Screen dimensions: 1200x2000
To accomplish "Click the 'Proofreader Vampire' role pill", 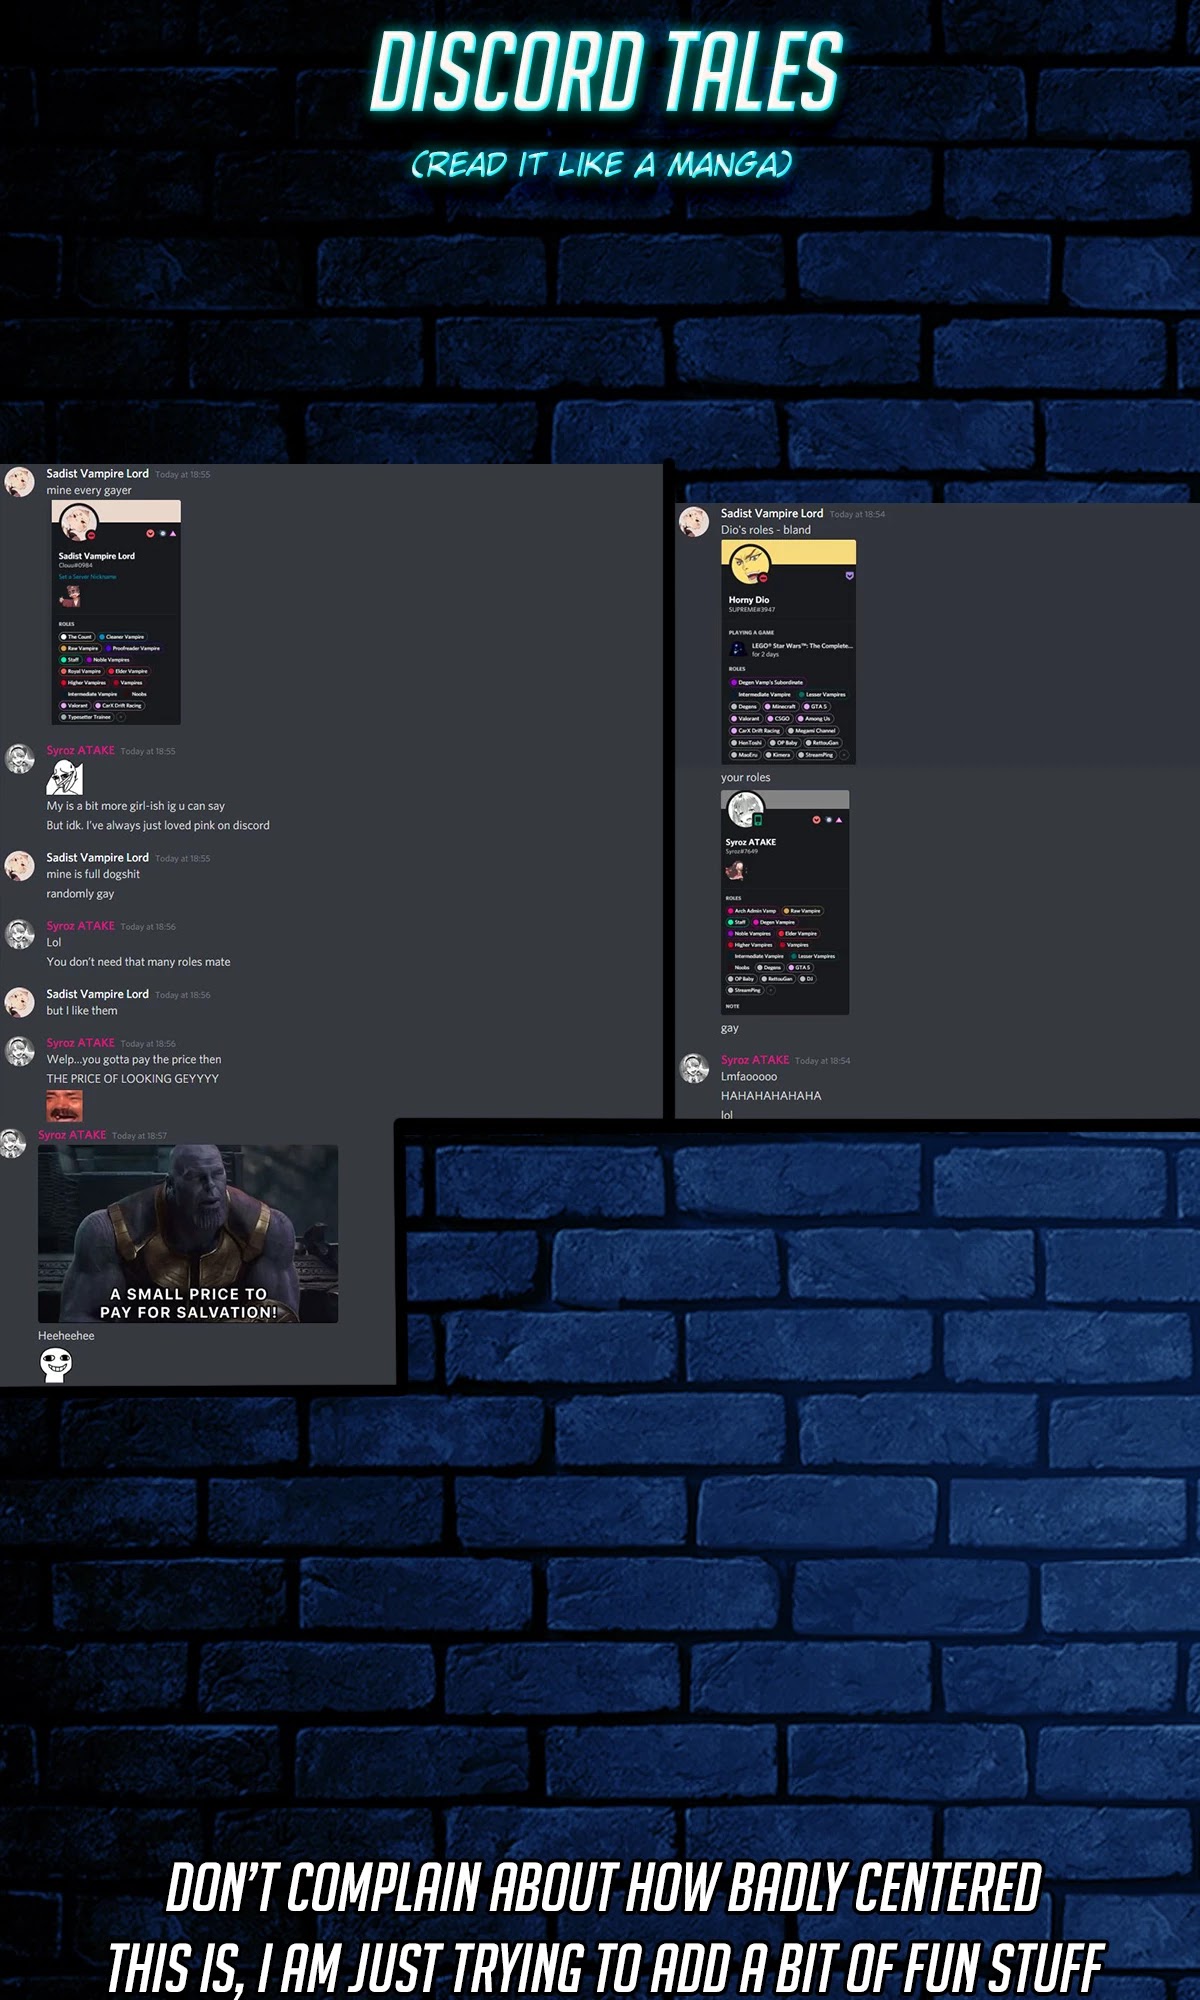I will tap(133, 648).
